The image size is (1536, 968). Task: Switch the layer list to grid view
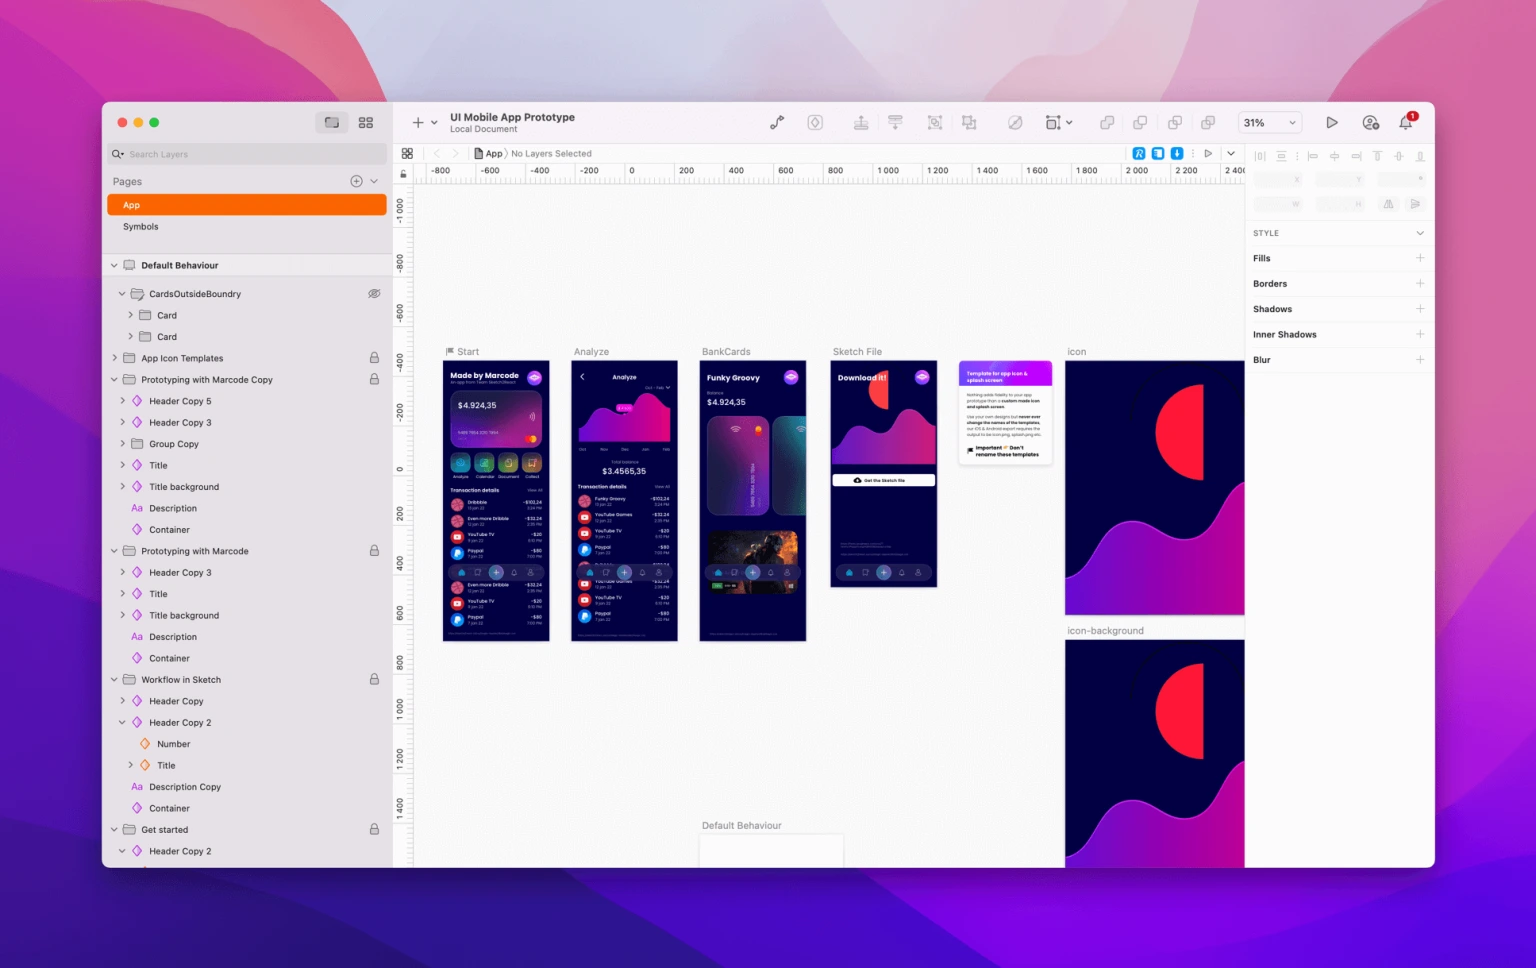[366, 121]
